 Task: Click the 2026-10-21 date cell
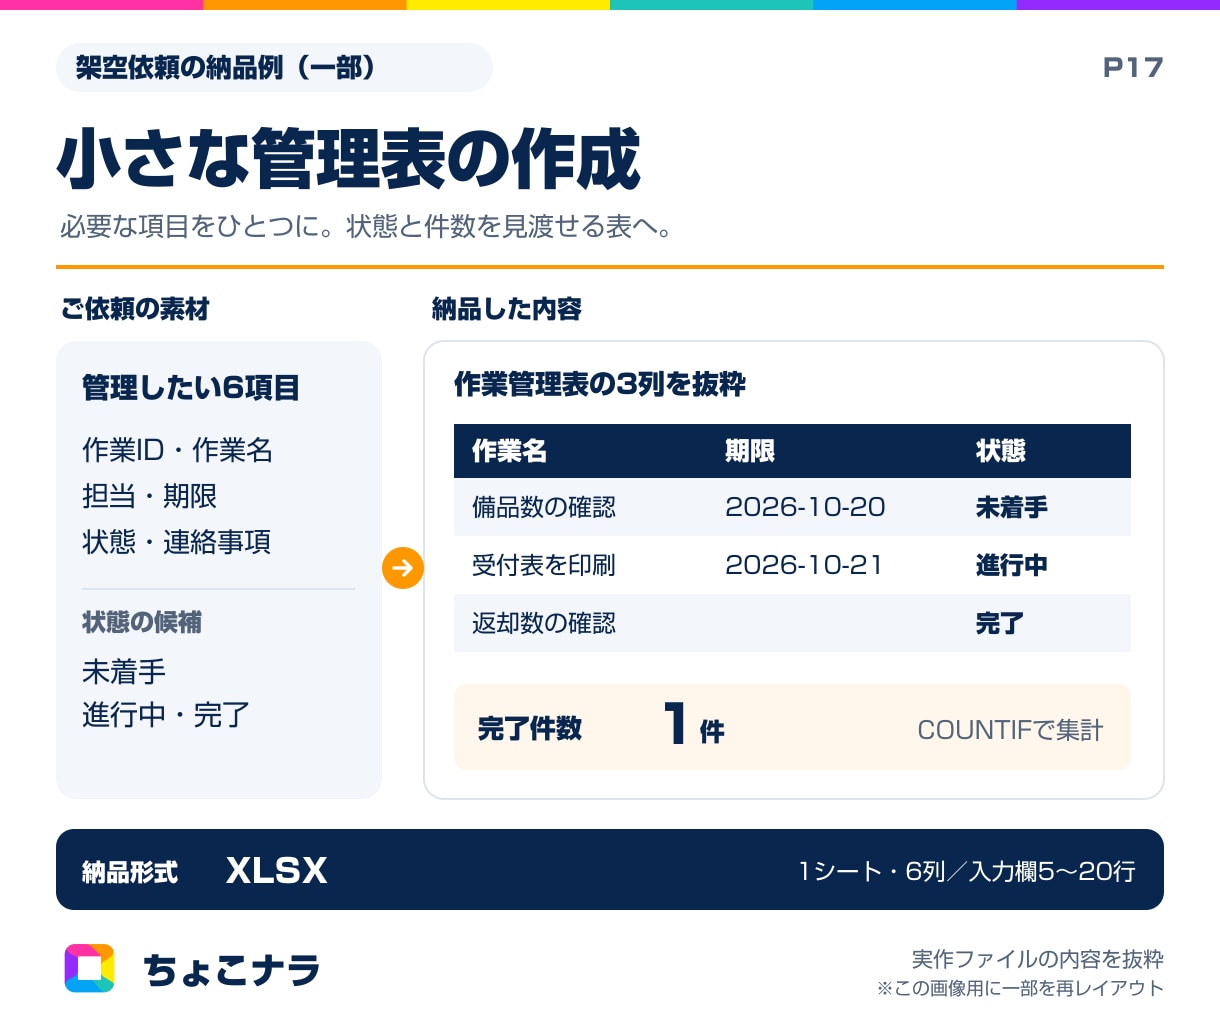click(804, 565)
